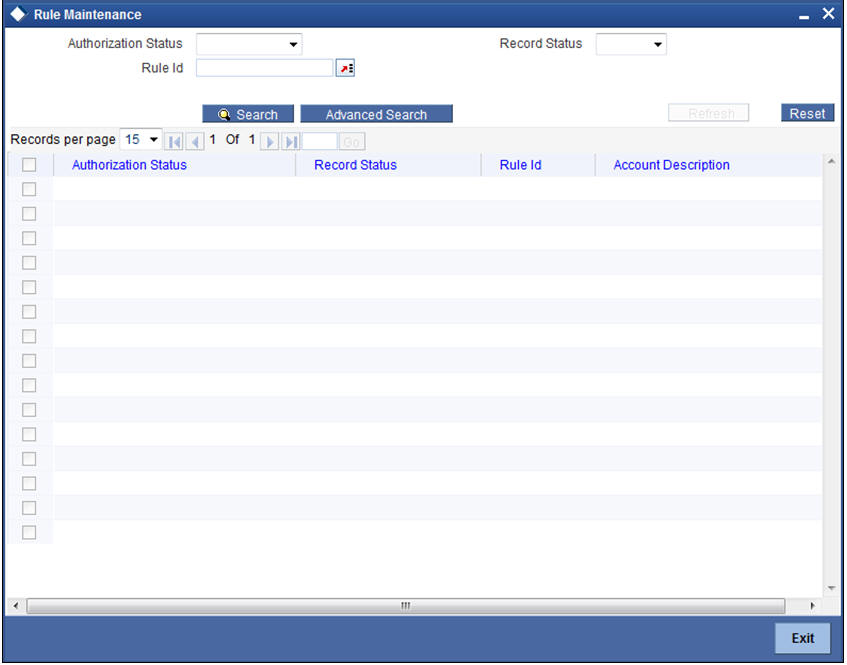This screenshot has height=665, width=847.
Task: Check the last row checkbox in the results table
Action: [x=29, y=533]
